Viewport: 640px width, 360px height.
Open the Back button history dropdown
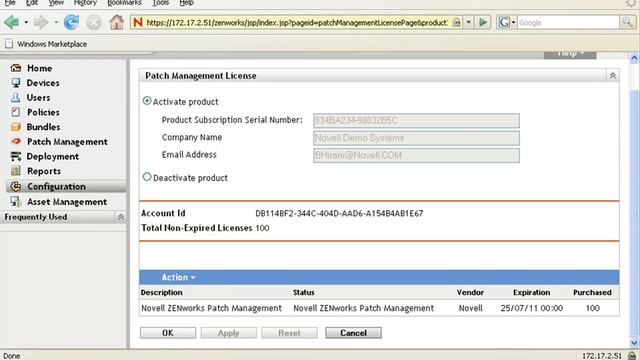pyautogui.click(x=26, y=22)
